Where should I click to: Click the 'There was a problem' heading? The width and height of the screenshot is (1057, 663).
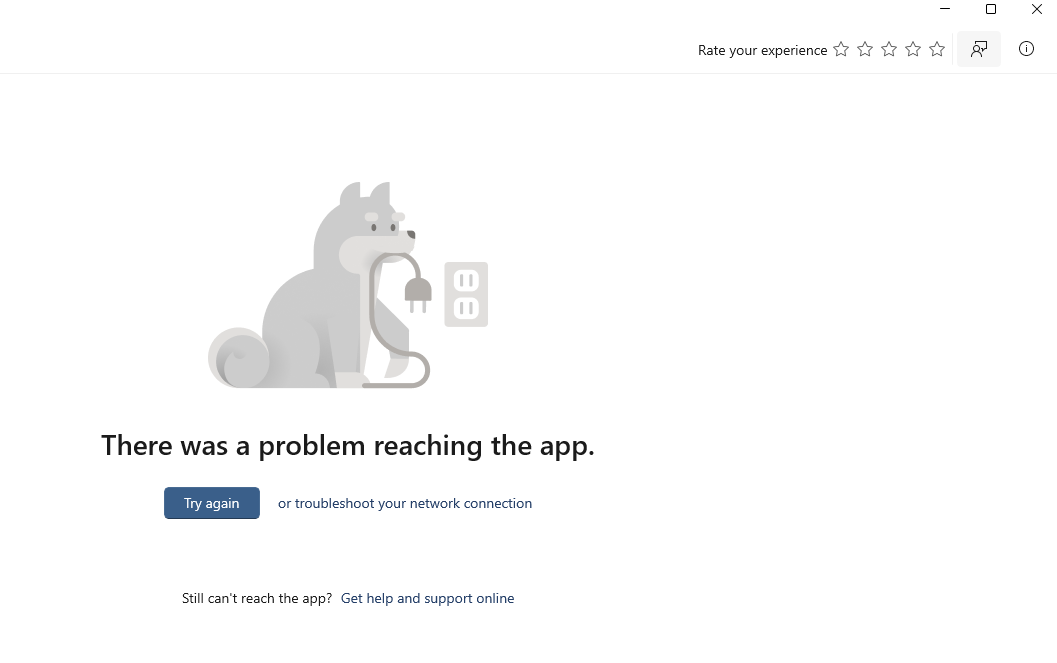(x=348, y=446)
